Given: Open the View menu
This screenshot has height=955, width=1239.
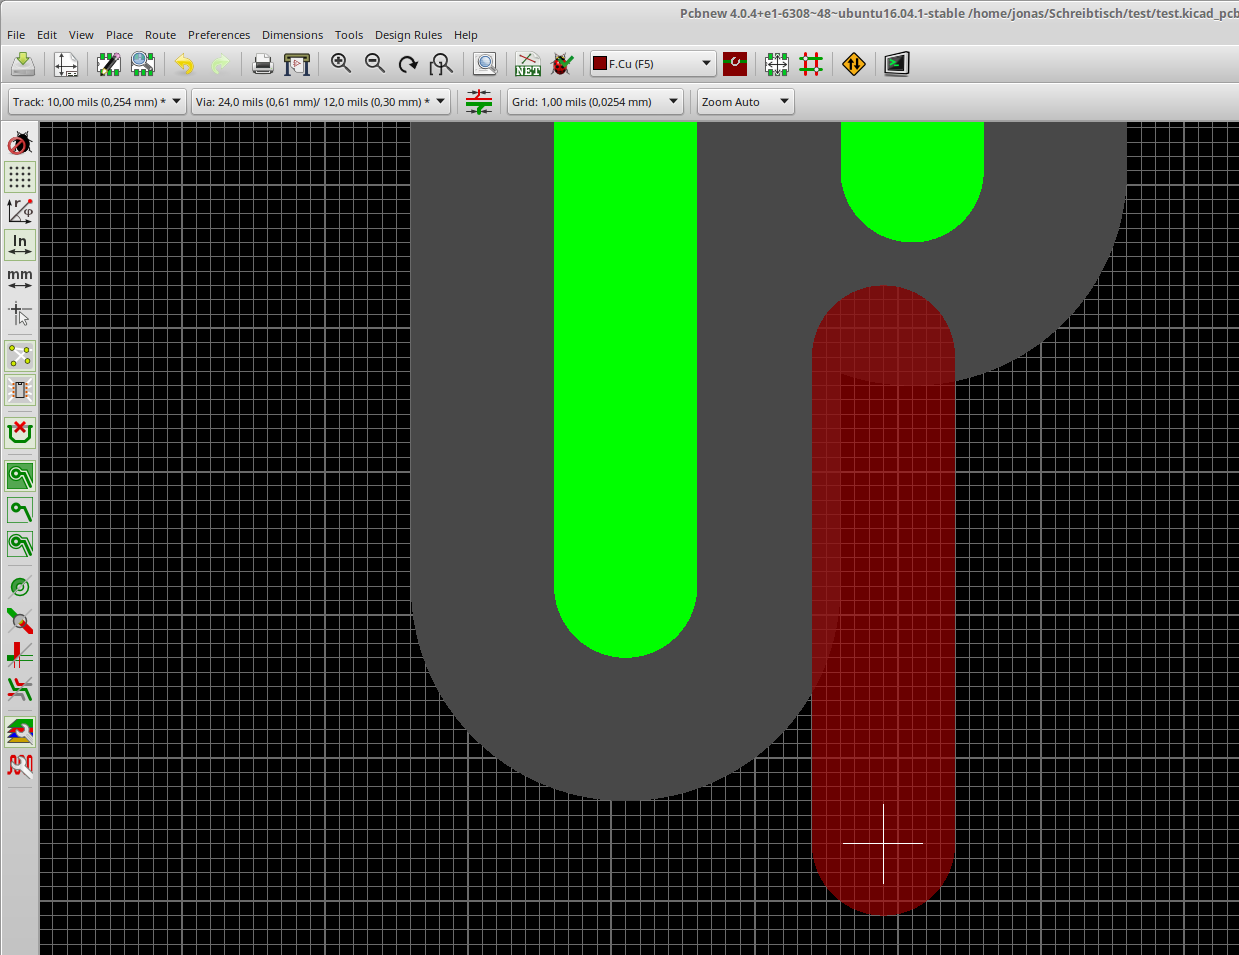Looking at the screenshot, I should [81, 35].
